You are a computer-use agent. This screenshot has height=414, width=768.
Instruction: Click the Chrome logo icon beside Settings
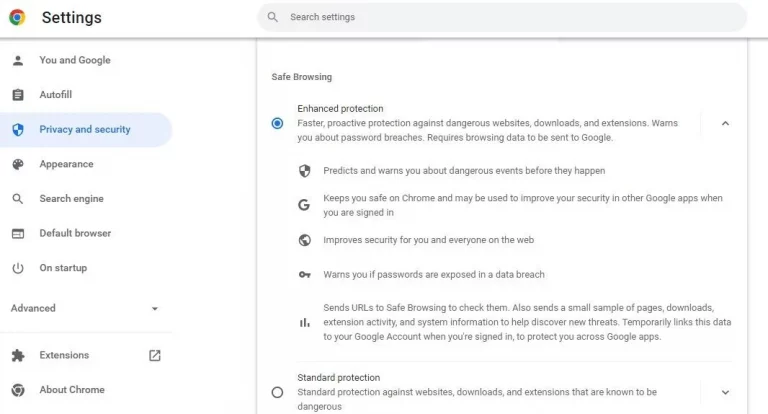point(17,17)
